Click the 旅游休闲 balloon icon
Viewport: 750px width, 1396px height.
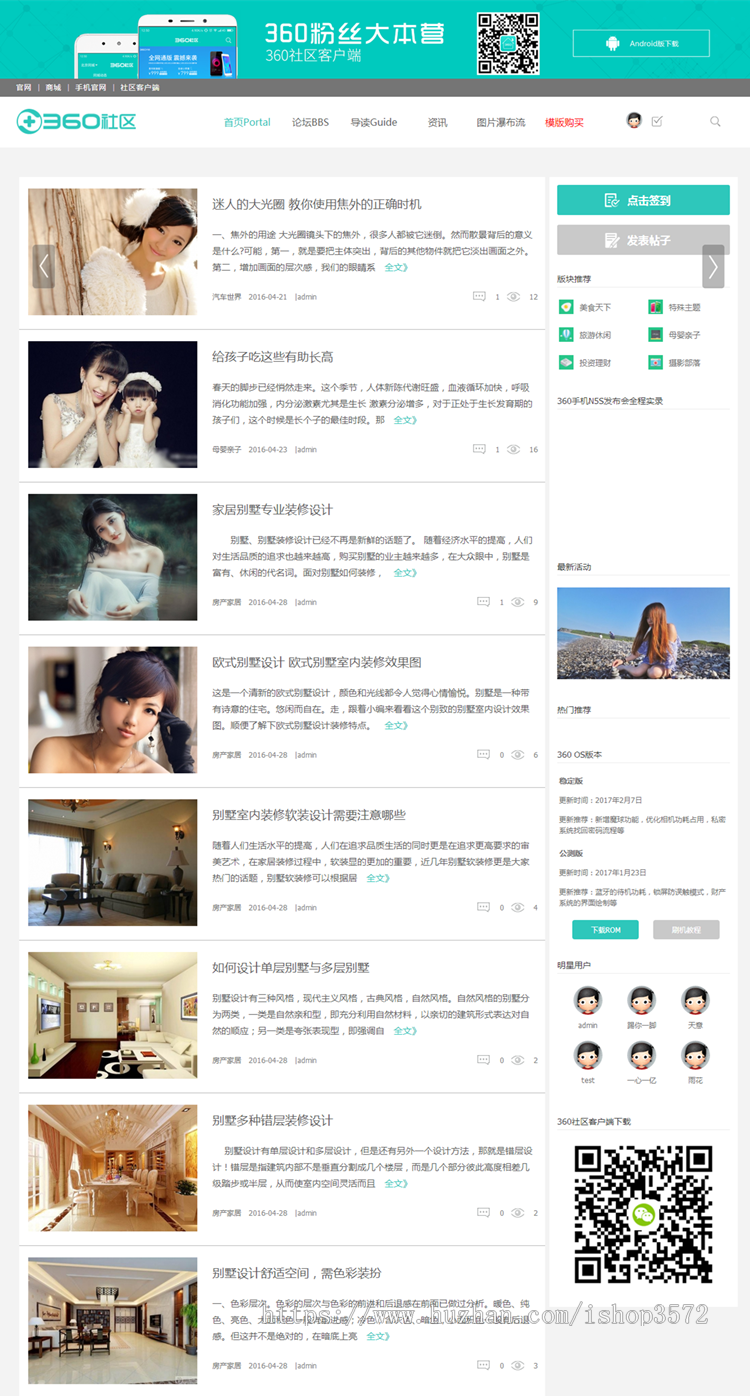click(x=565, y=335)
